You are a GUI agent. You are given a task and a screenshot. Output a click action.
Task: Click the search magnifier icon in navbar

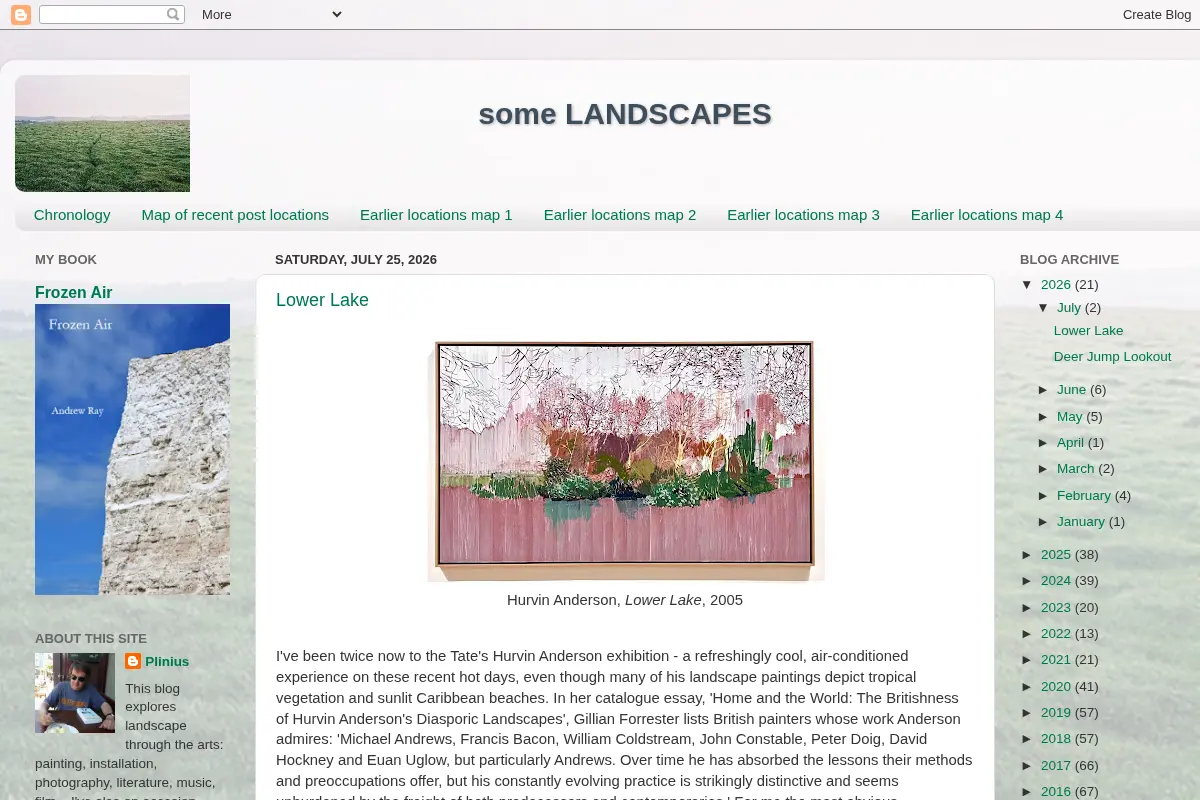pyautogui.click(x=173, y=15)
